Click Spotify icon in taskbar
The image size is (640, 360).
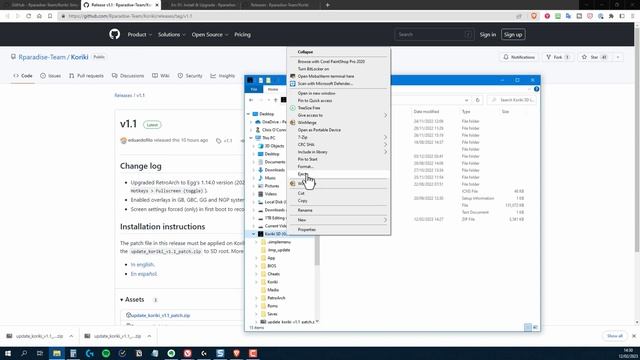point(106,353)
